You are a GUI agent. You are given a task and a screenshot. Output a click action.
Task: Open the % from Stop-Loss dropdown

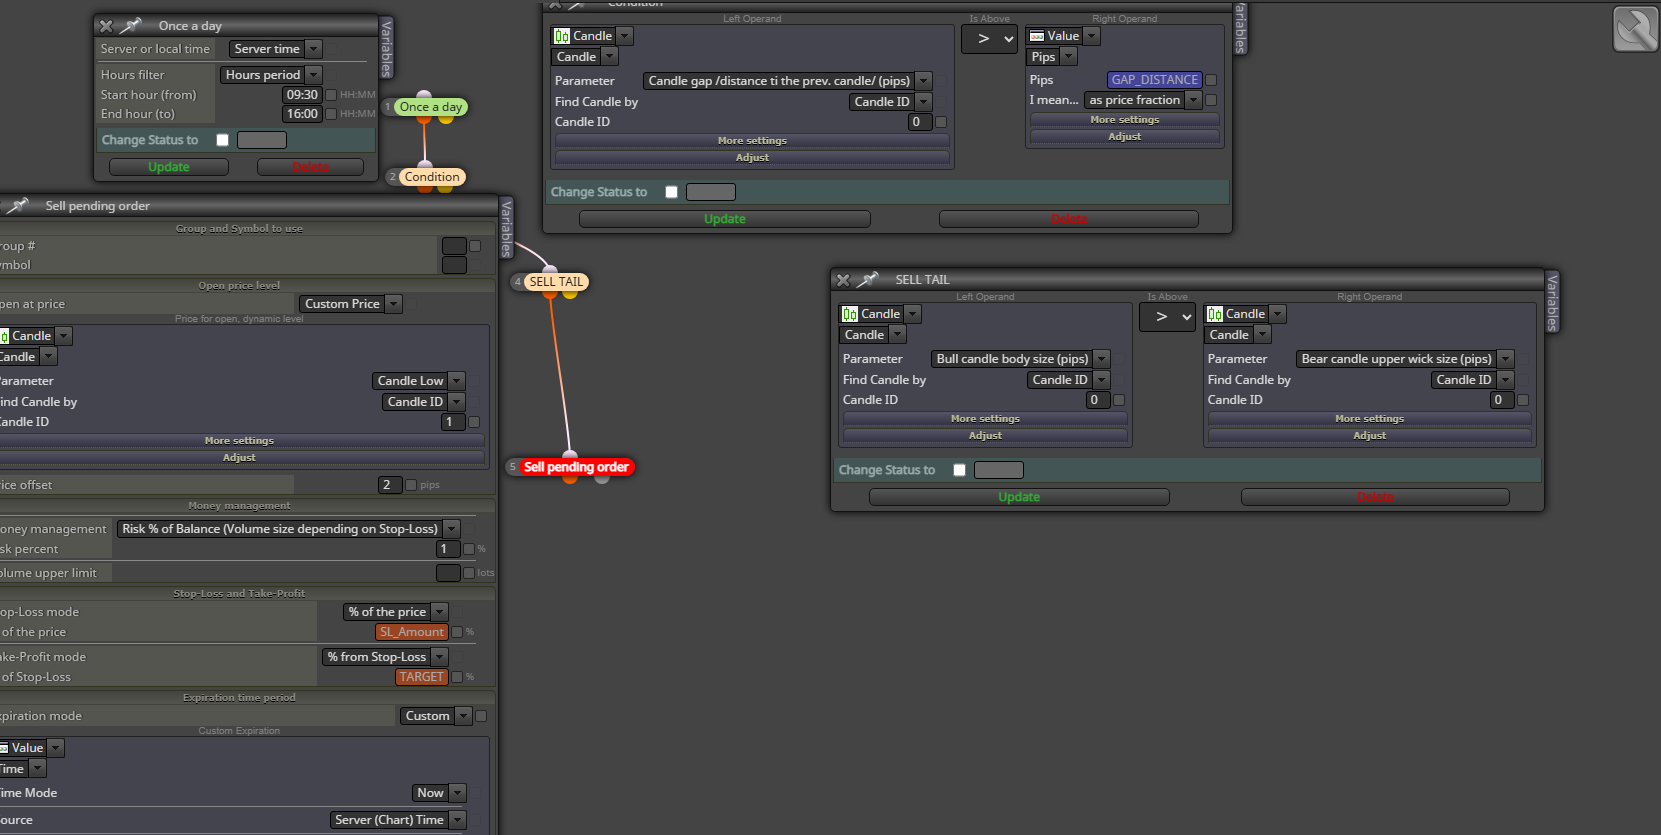point(385,657)
